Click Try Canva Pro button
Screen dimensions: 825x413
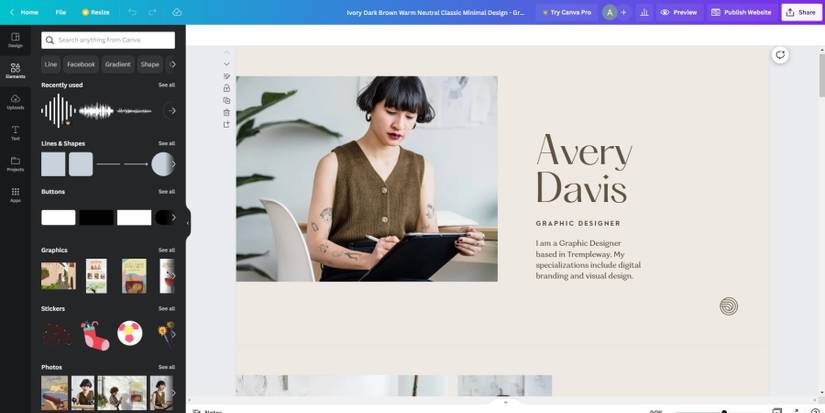[x=567, y=12]
